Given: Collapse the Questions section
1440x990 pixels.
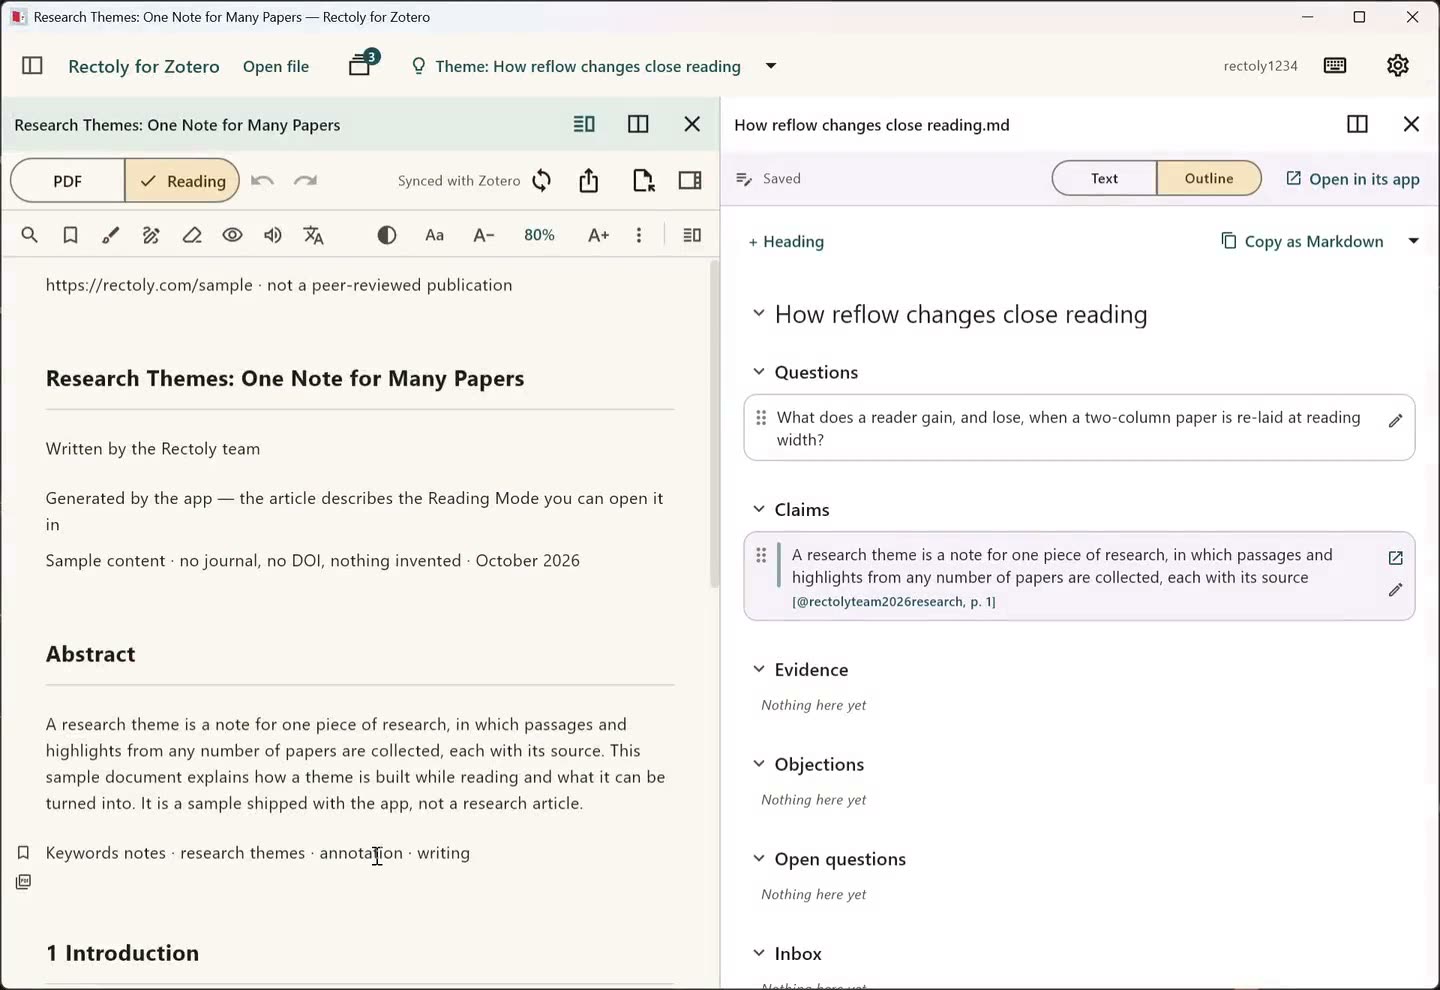Looking at the screenshot, I should (x=759, y=372).
